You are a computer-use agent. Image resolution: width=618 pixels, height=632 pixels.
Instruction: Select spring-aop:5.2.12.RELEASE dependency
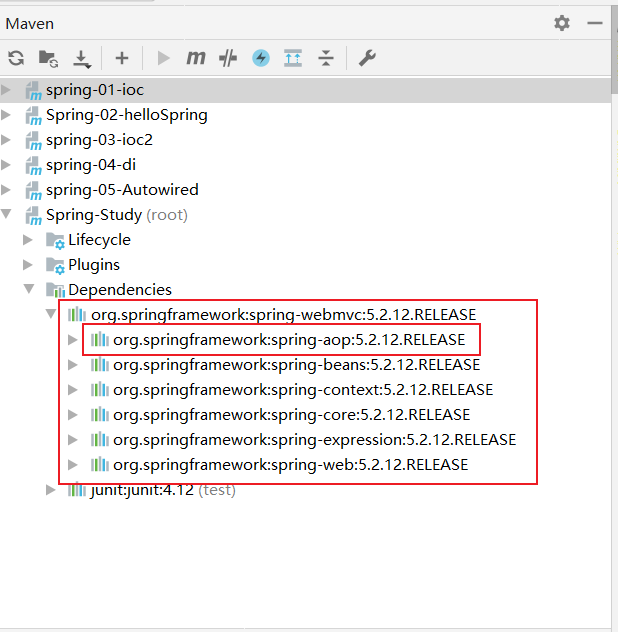click(288, 340)
